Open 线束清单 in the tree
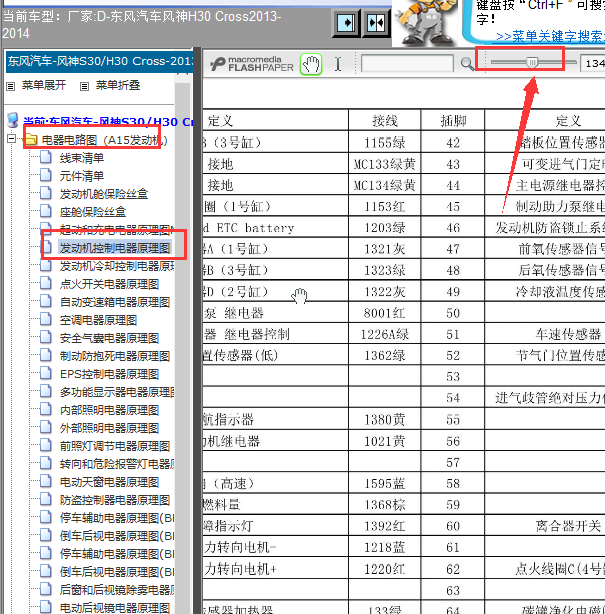The width and height of the screenshot is (605, 614). [81, 158]
